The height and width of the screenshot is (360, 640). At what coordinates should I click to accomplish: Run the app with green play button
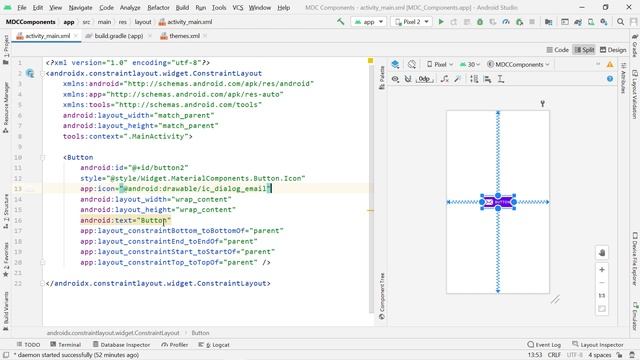click(x=441, y=22)
